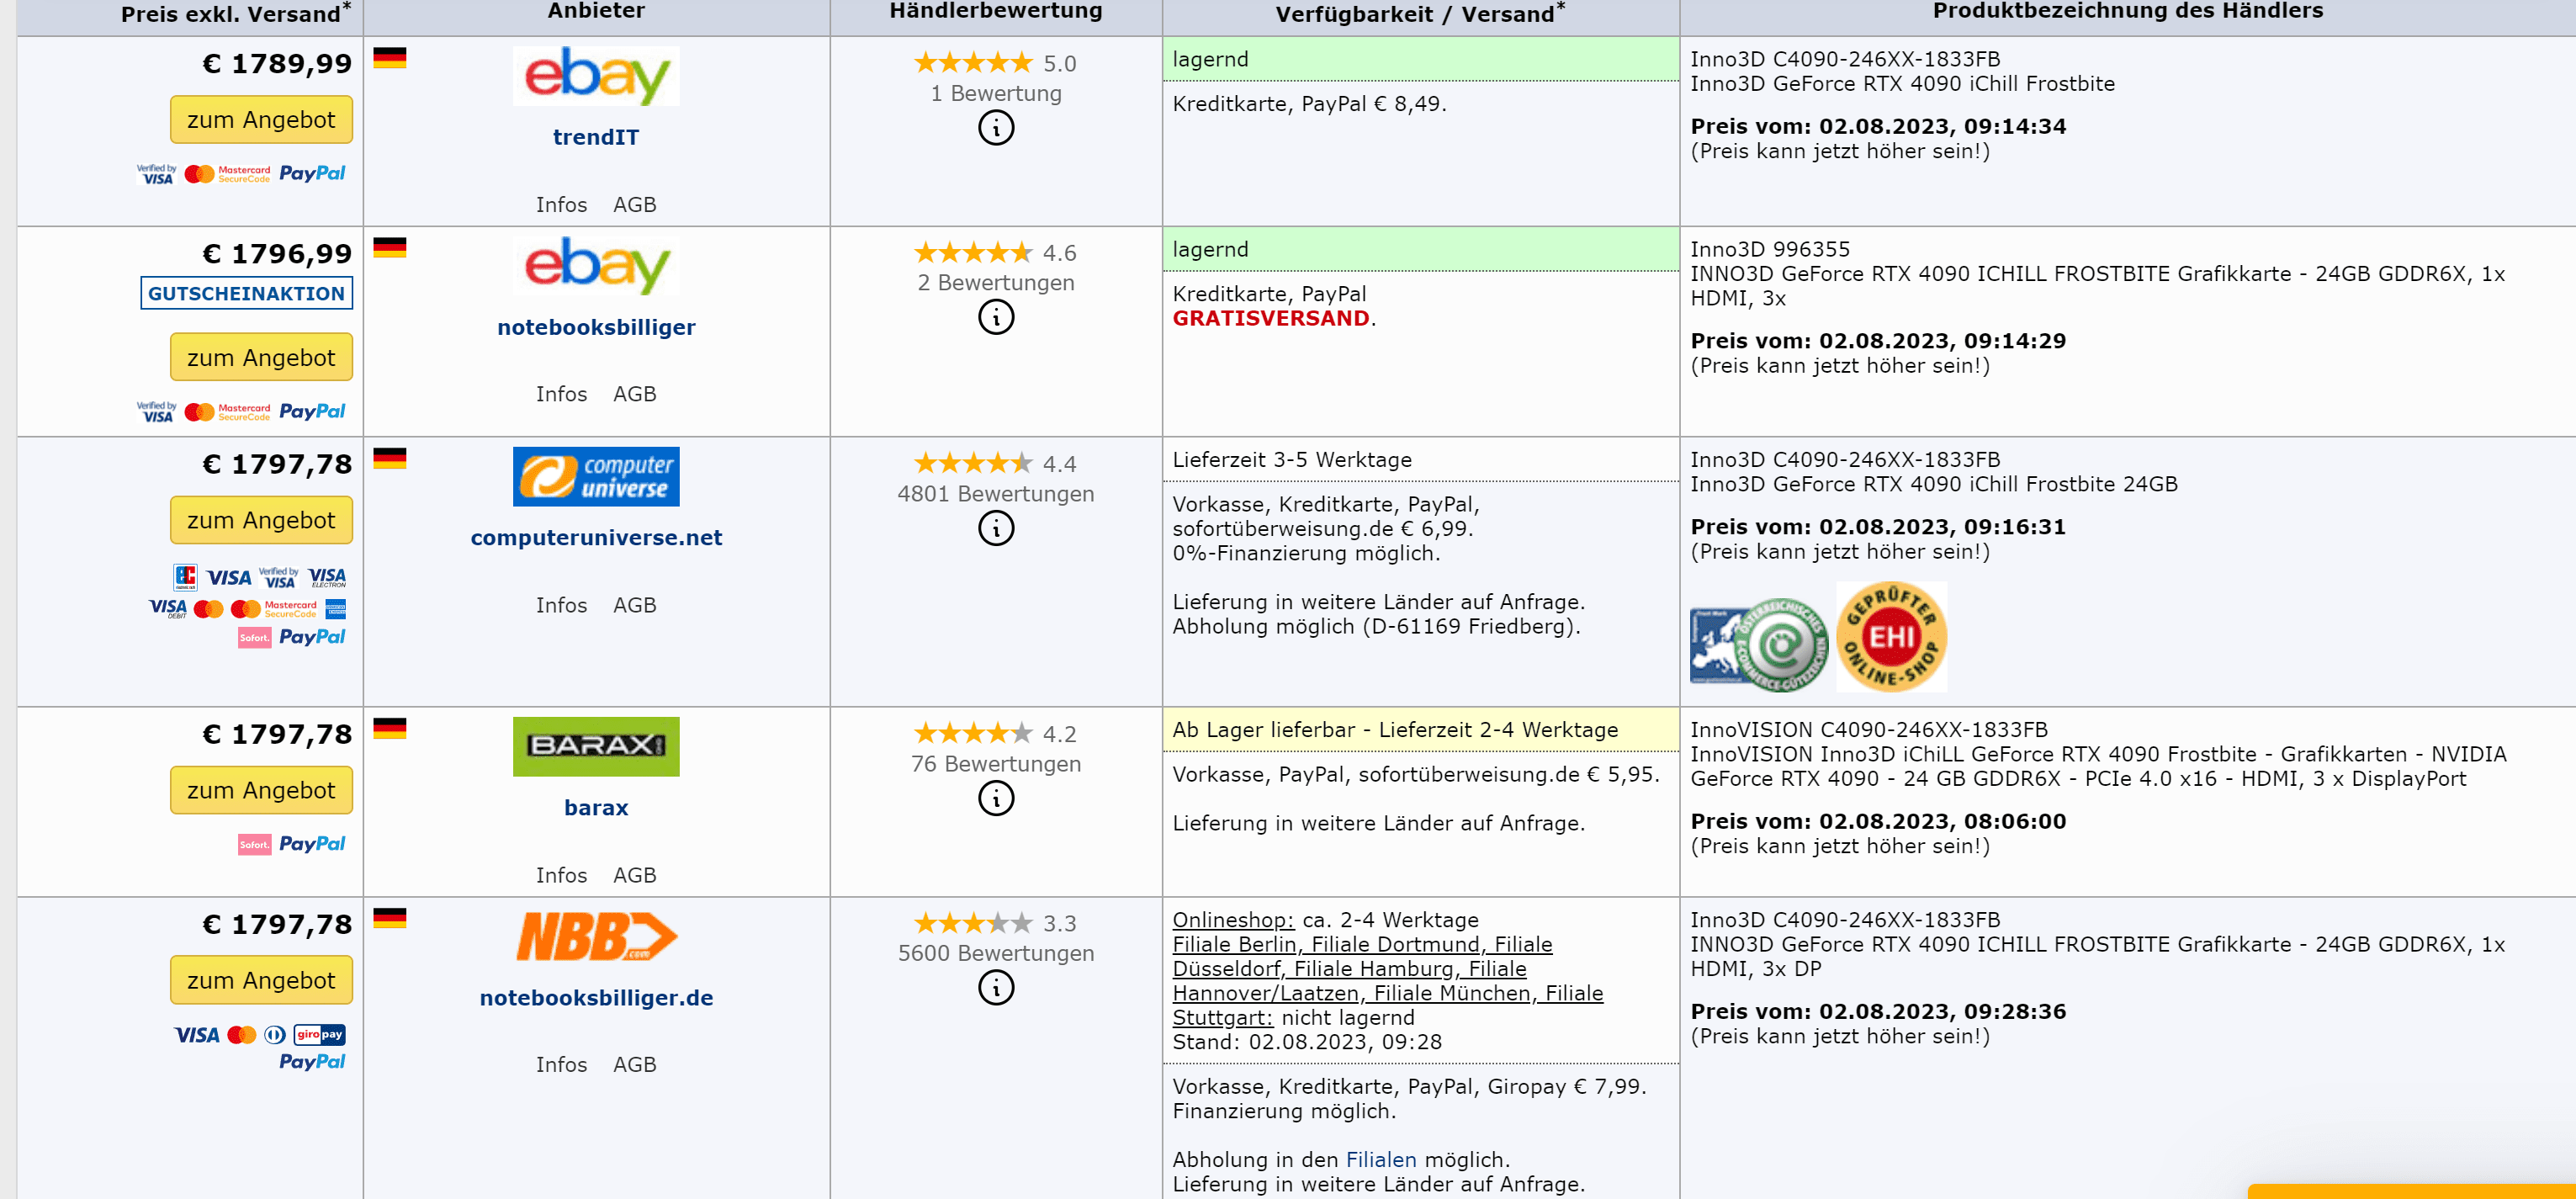The image size is (2576, 1199).
Task: Click the Filialen link in NBB row
Action: coord(1380,1159)
